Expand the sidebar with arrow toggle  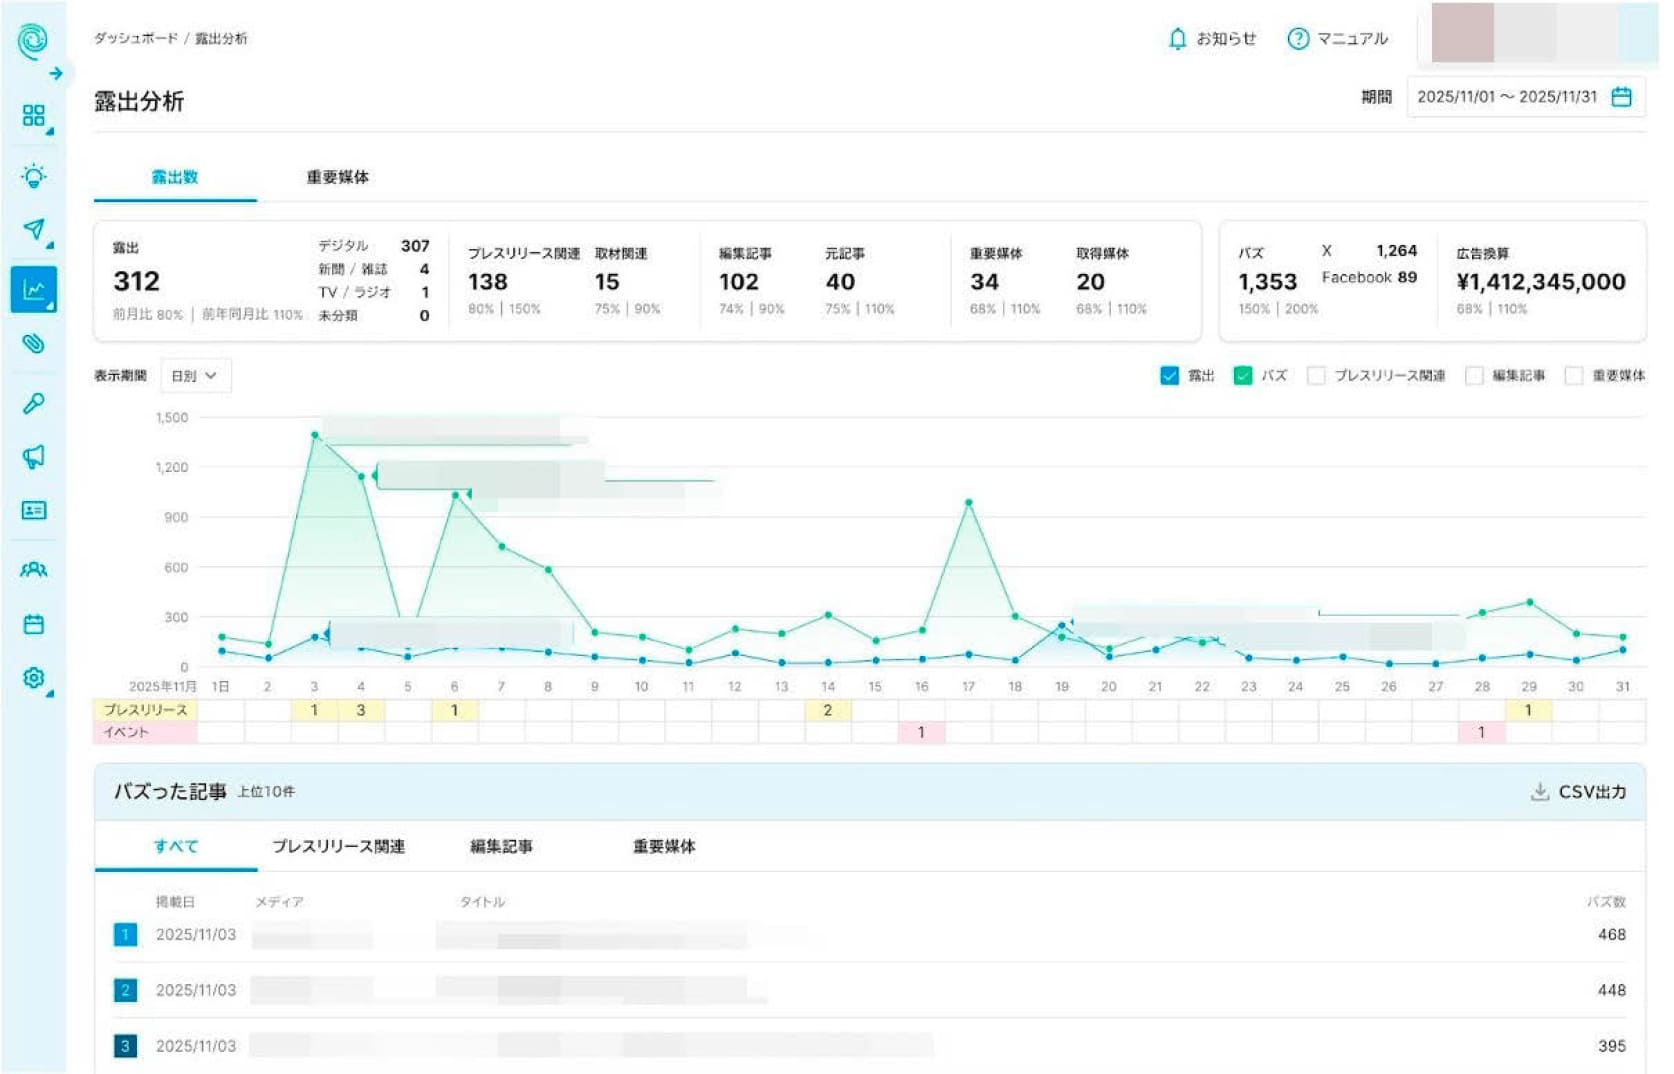56,73
